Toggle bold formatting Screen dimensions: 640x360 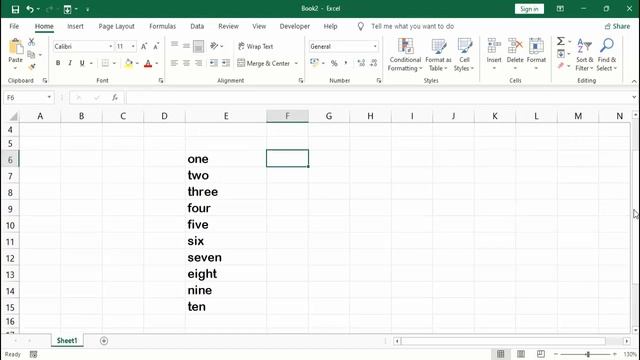(58, 63)
